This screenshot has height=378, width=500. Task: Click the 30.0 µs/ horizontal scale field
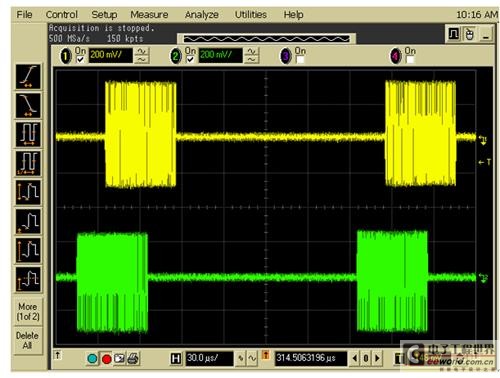[x=209, y=358]
